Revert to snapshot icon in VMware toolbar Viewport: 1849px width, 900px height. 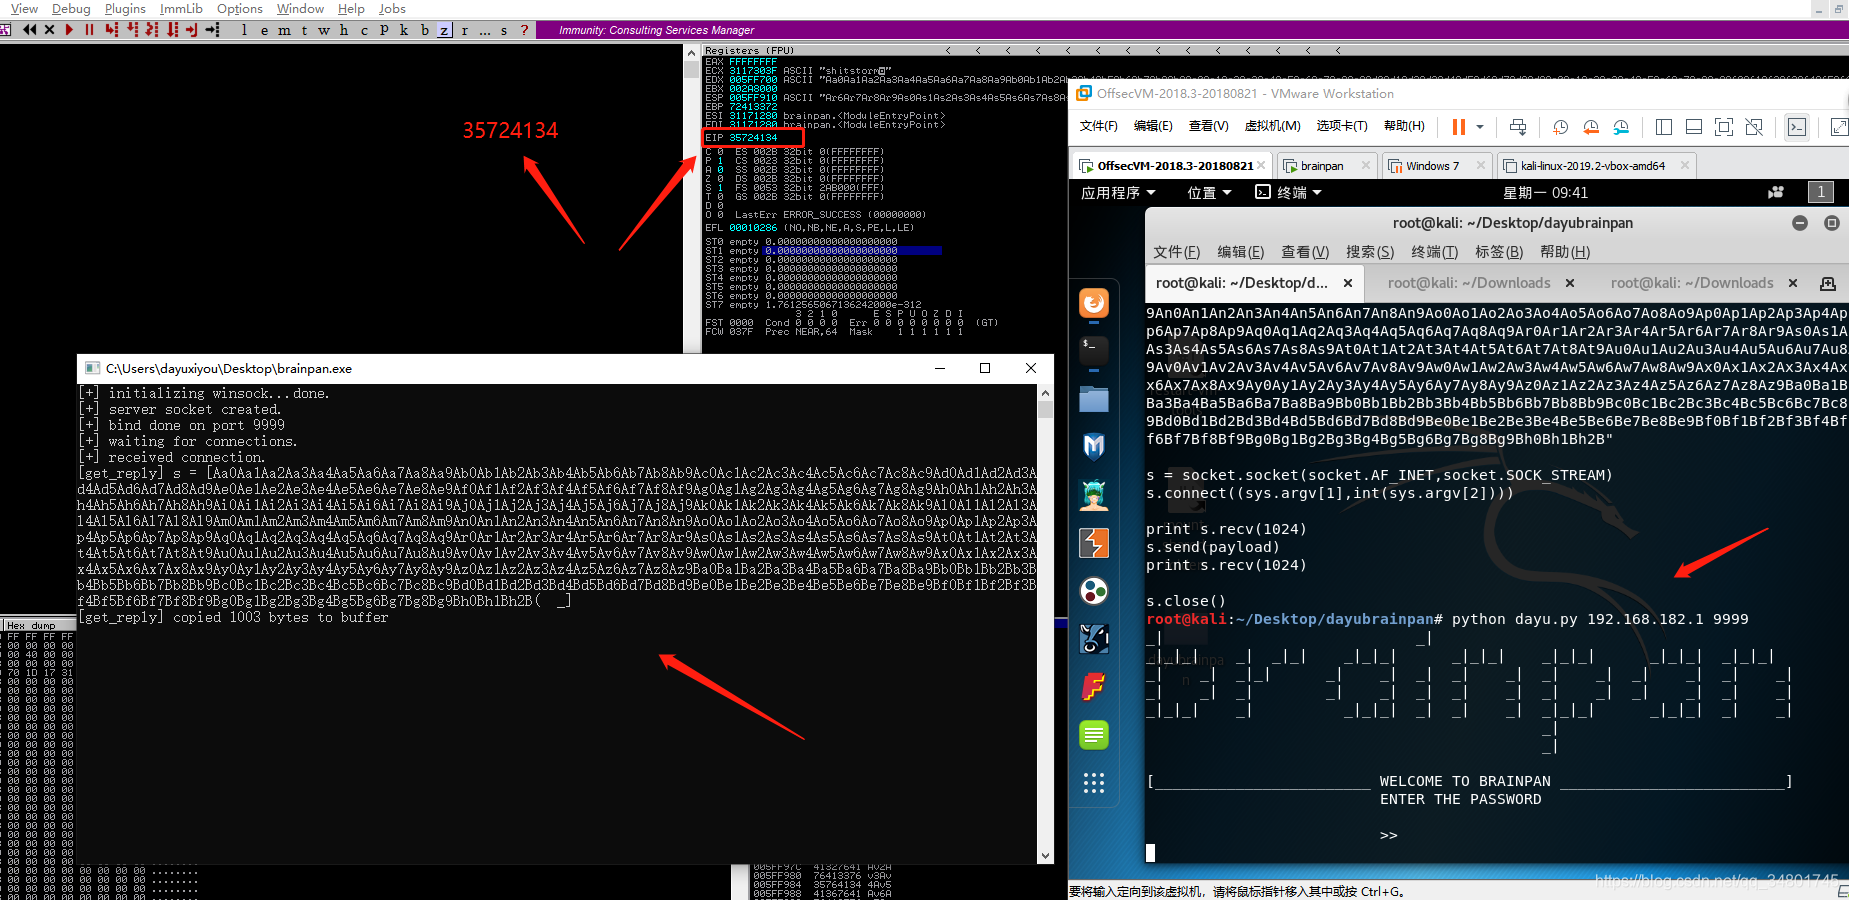(1591, 127)
